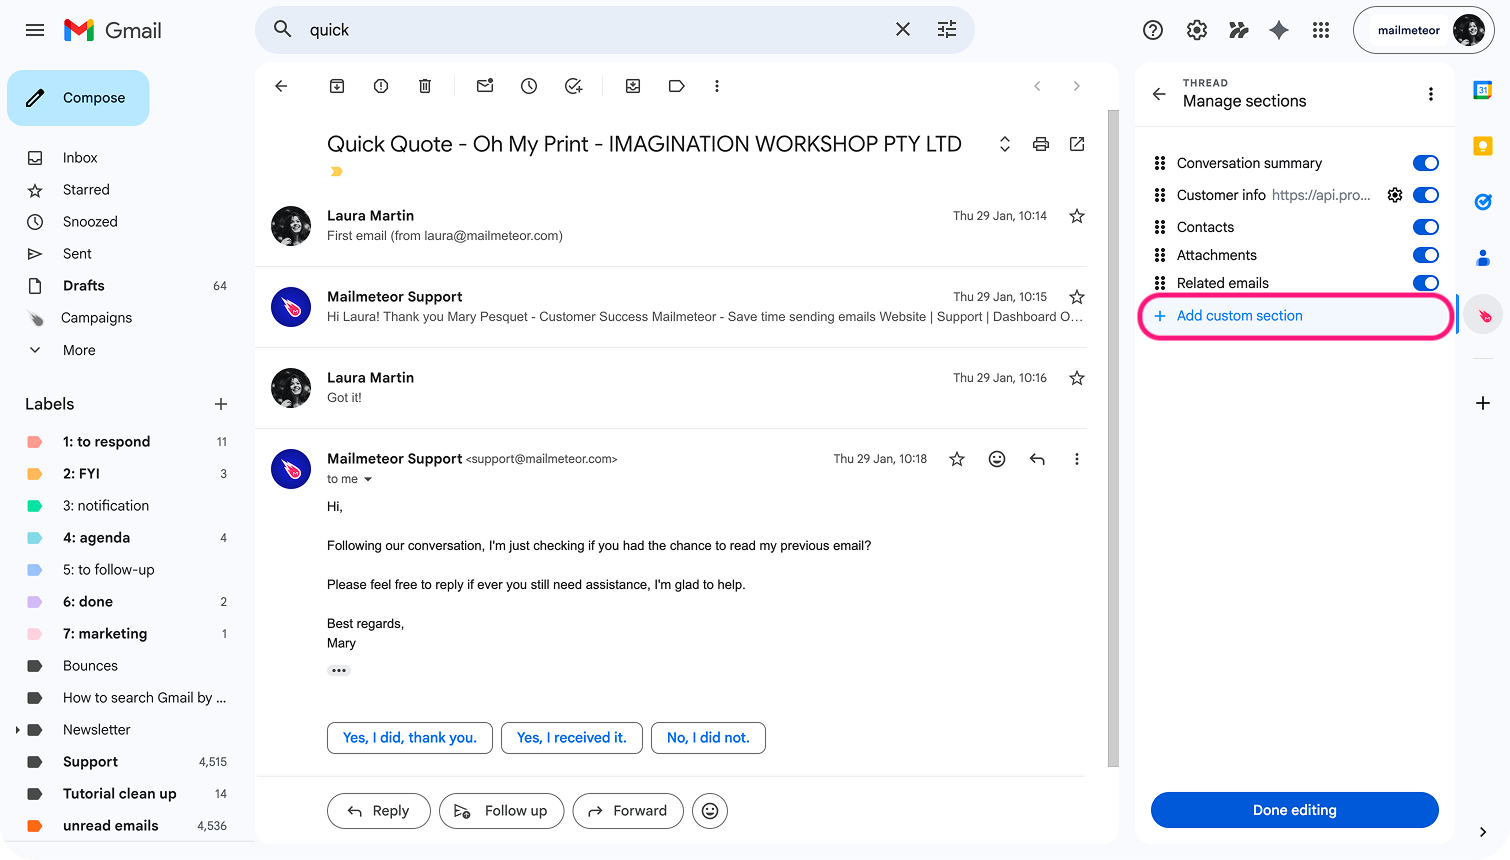The height and width of the screenshot is (860, 1510).
Task: Add this conversation to Tasks
Action: point(573,86)
